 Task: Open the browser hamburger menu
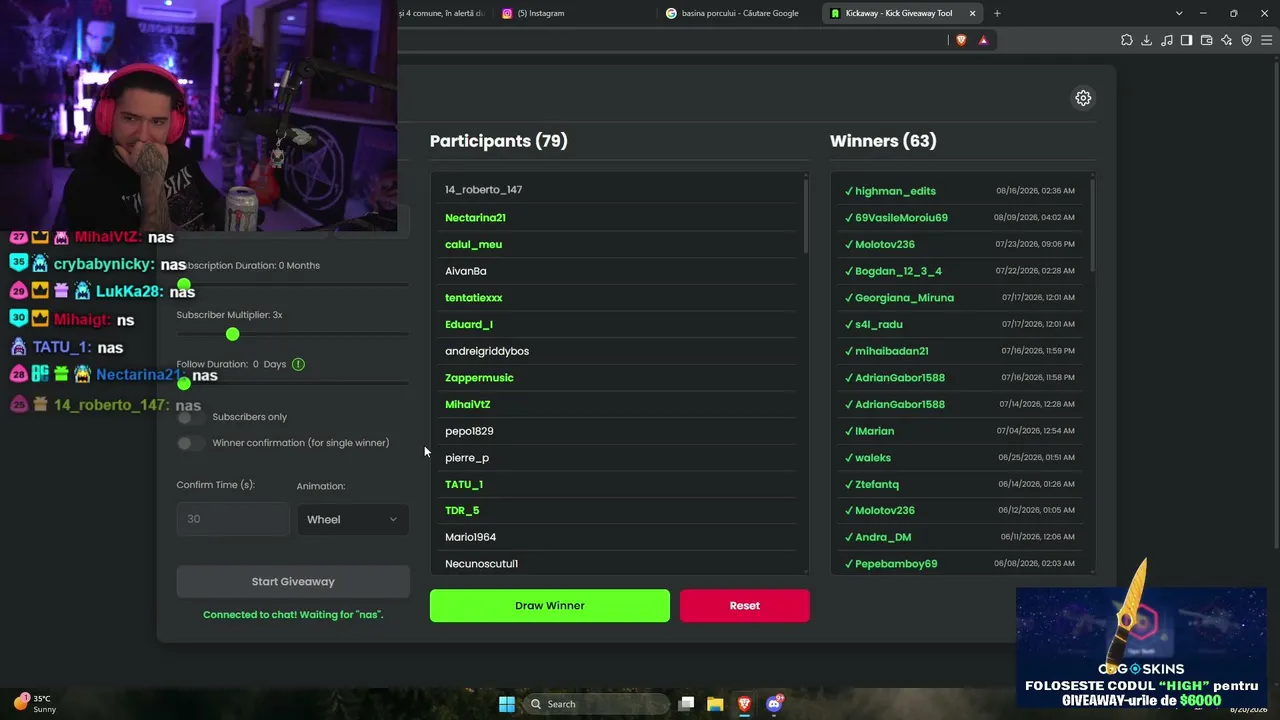tap(1267, 40)
